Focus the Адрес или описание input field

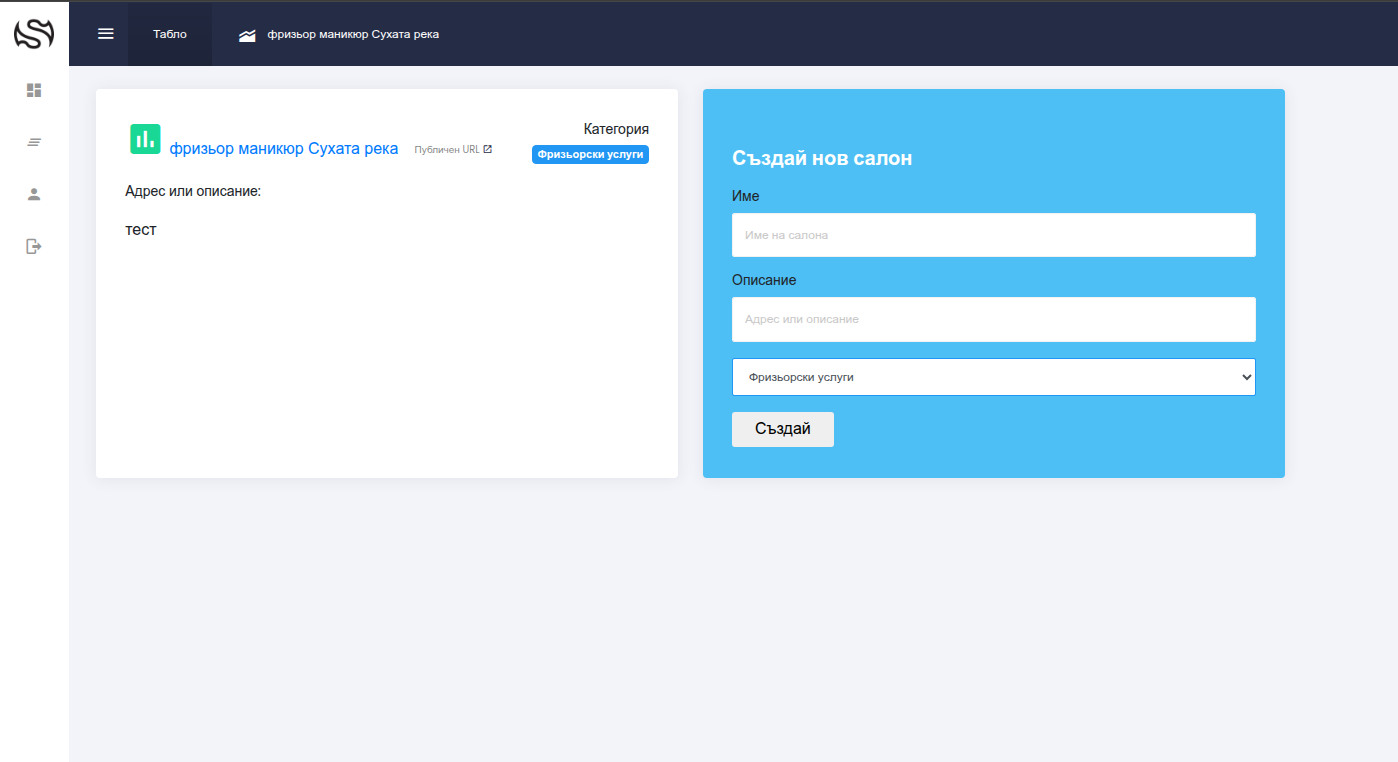tap(993, 319)
